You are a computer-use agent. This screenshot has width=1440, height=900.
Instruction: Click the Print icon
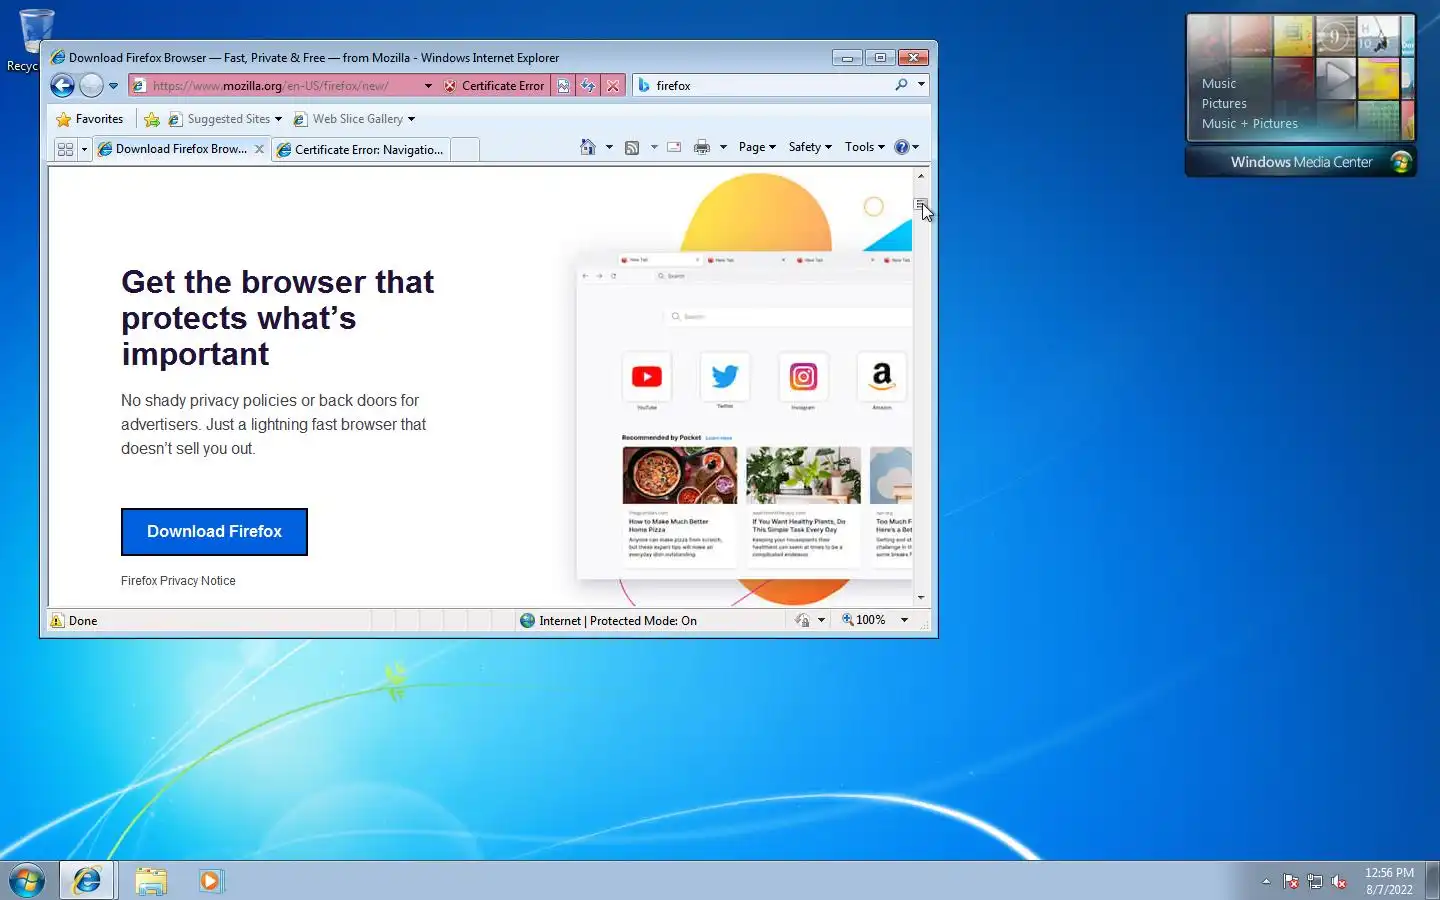702,147
